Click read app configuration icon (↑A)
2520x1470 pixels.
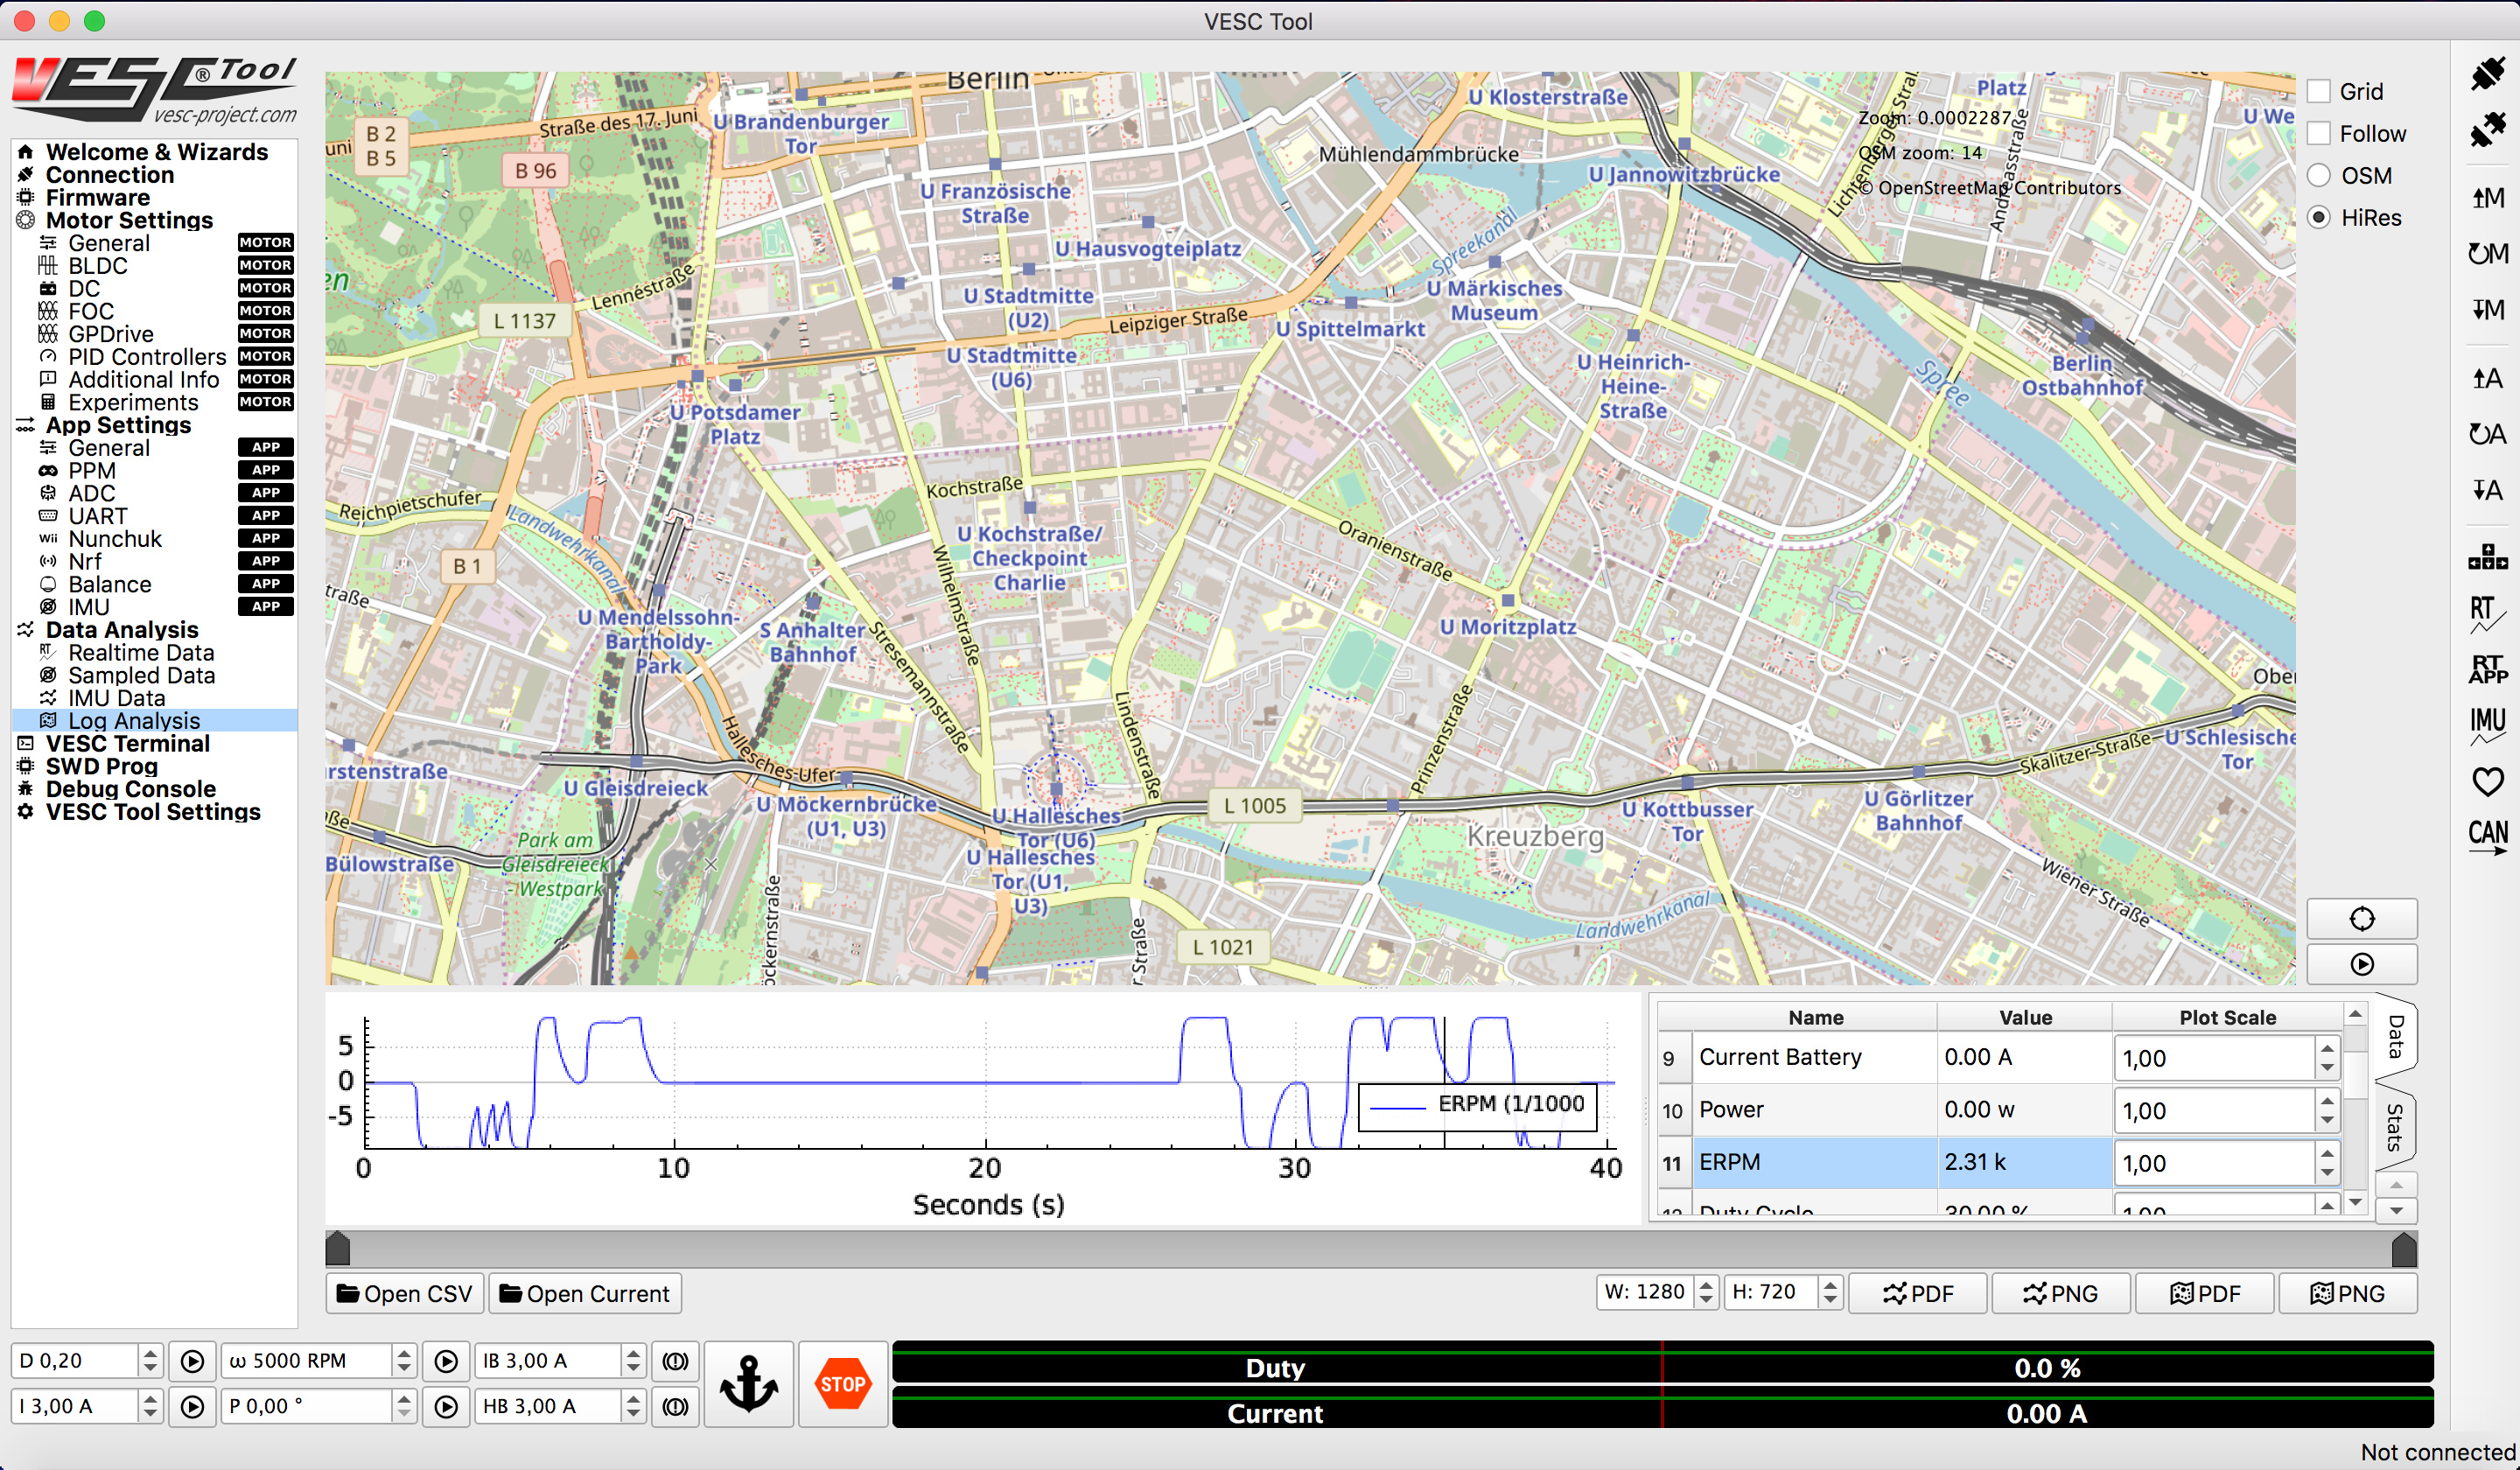click(2486, 378)
